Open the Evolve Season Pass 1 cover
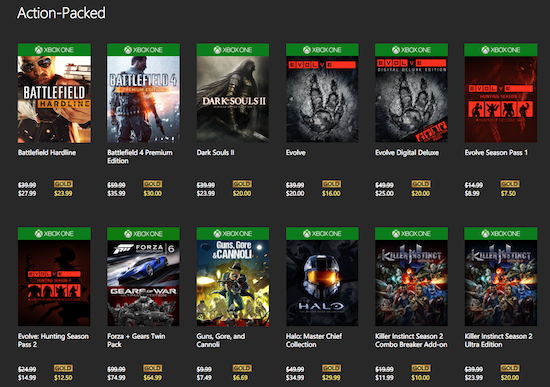 (501, 99)
